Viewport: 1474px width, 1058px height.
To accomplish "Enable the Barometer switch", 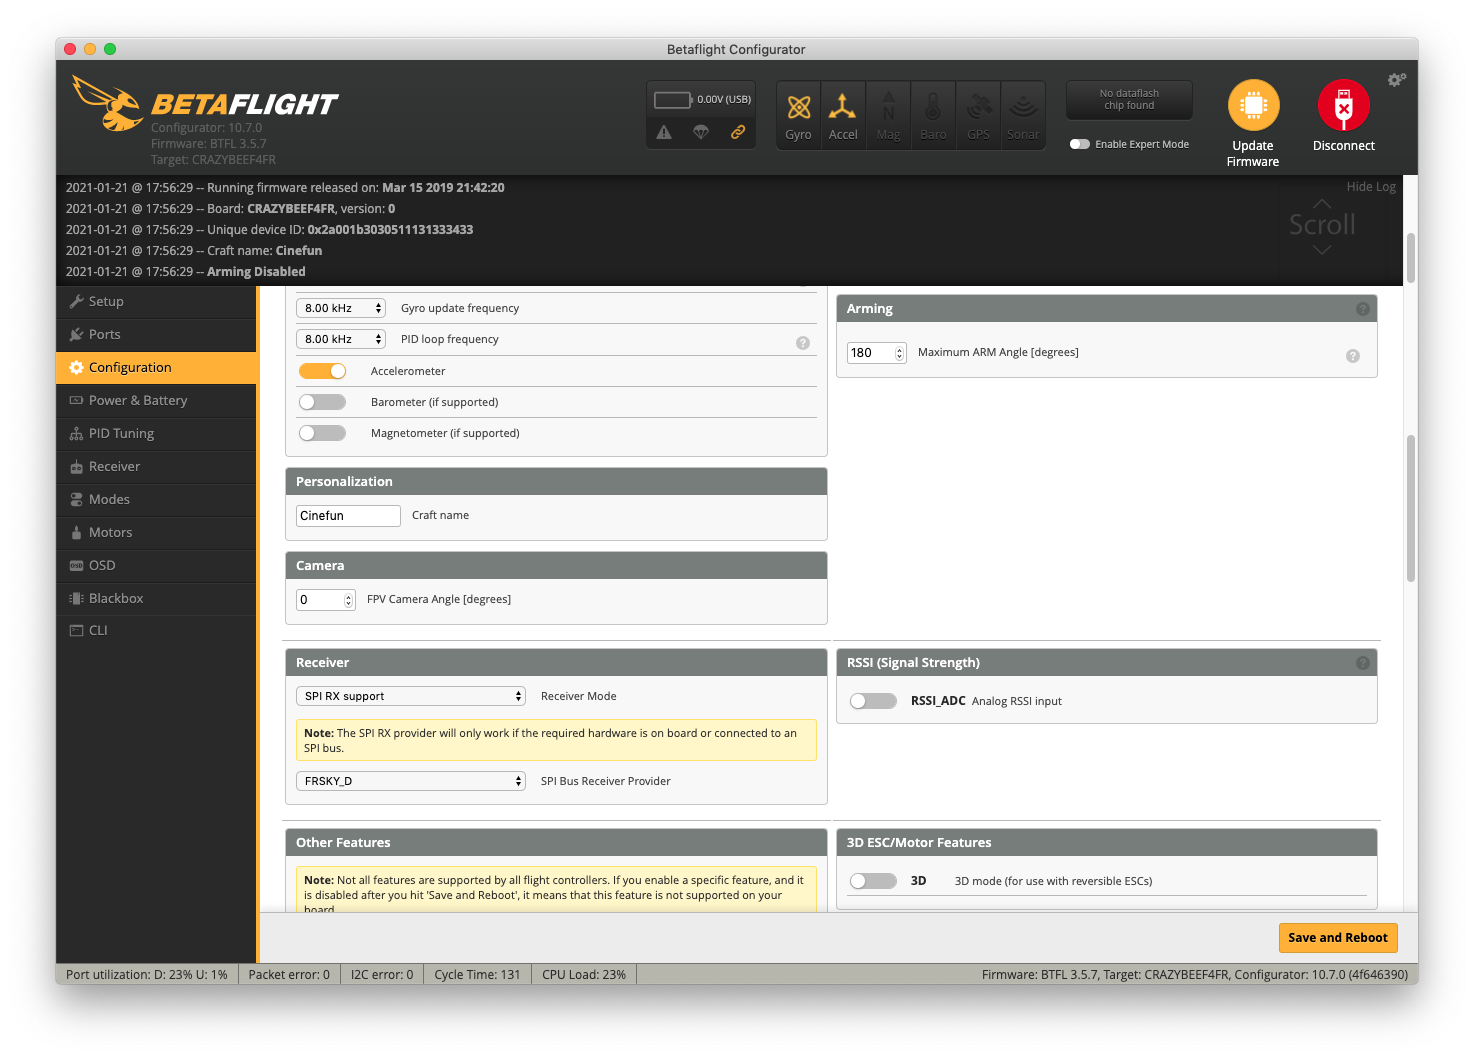I will 322,402.
